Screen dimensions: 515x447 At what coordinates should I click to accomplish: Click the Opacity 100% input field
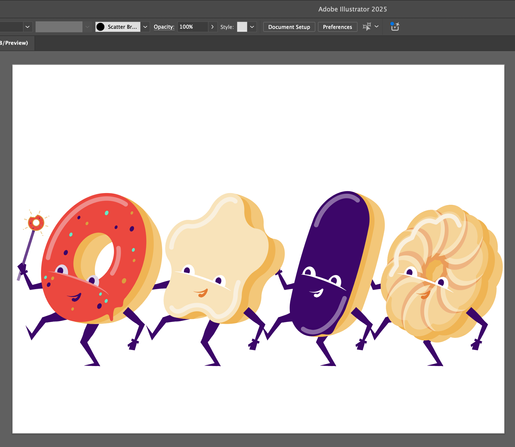click(193, 27)
